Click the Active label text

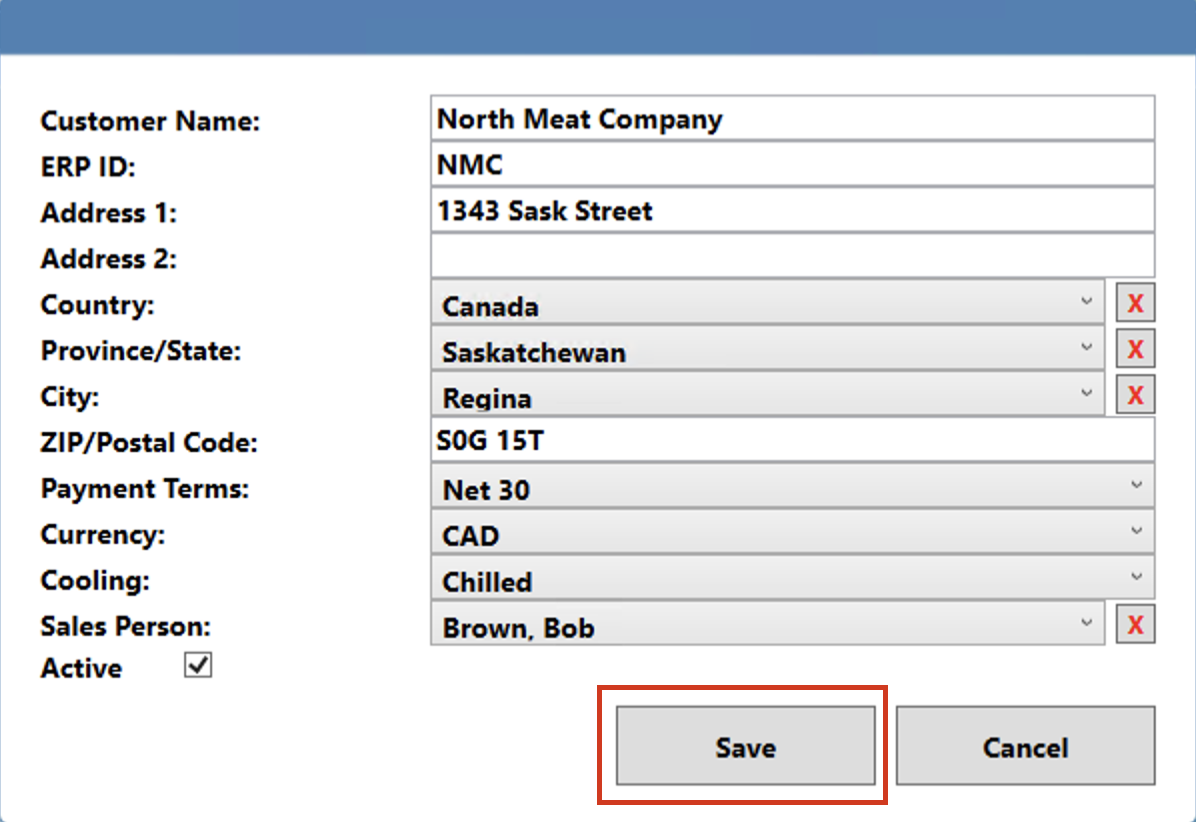tap(81, 668)
